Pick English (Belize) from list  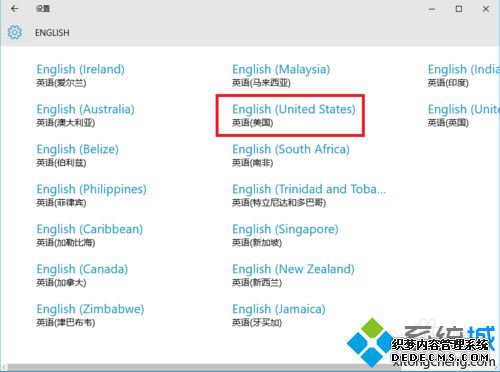point(77,156)
